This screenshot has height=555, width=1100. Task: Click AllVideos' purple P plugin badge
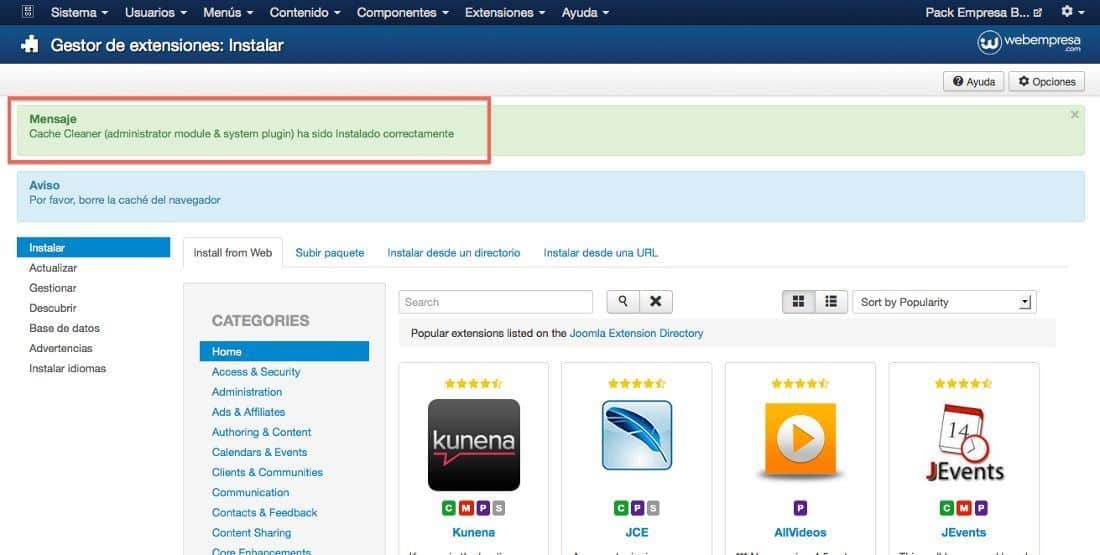[800, 508]
